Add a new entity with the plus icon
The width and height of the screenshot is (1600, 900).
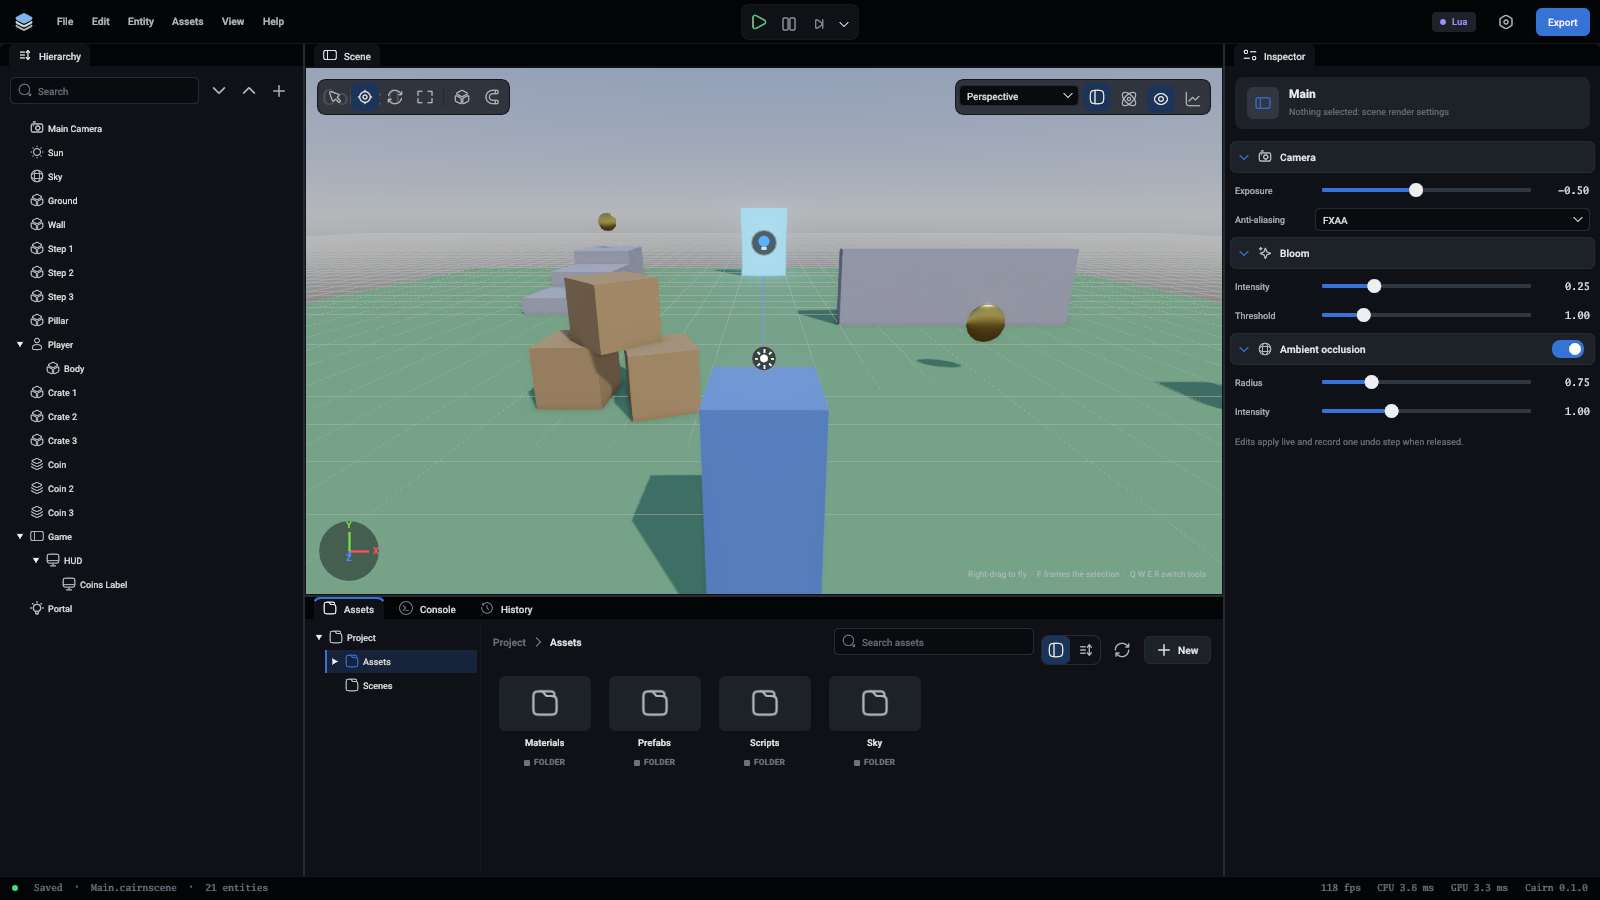(279, 91)
